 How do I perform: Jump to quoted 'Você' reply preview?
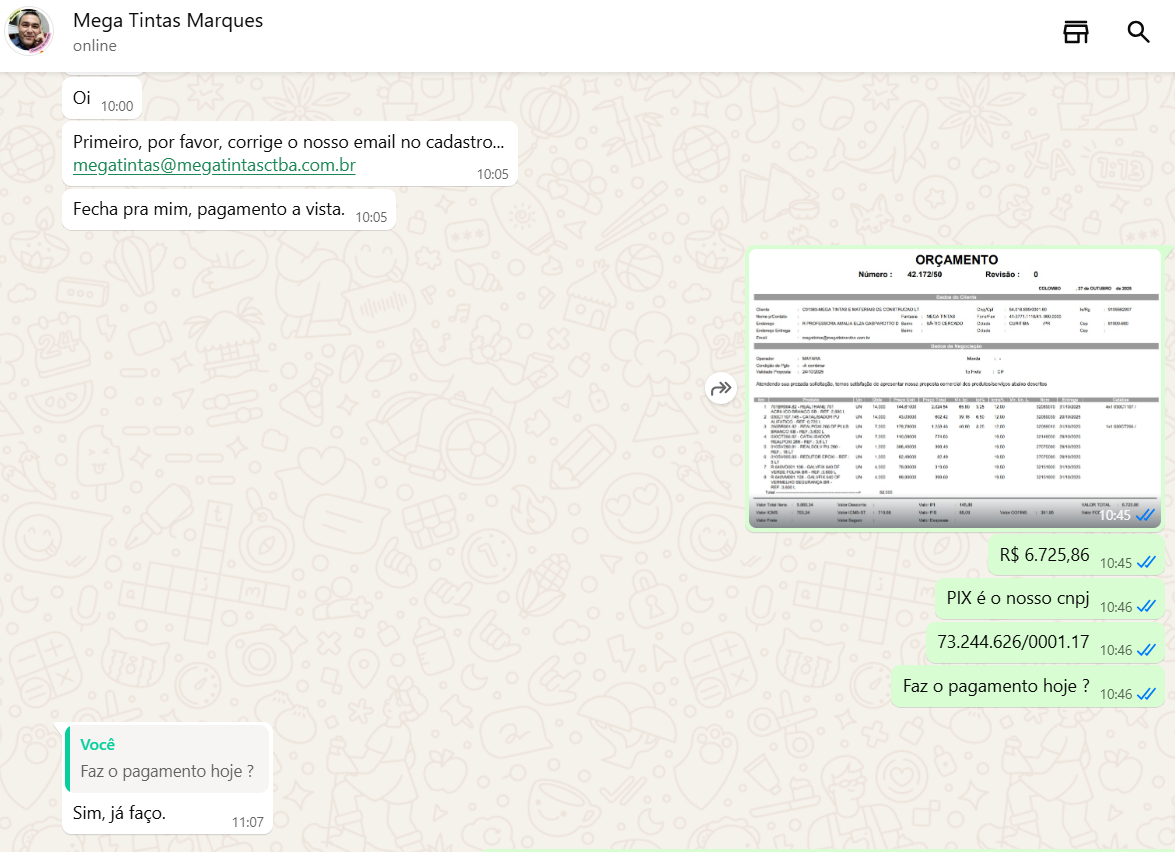[167, 759]
